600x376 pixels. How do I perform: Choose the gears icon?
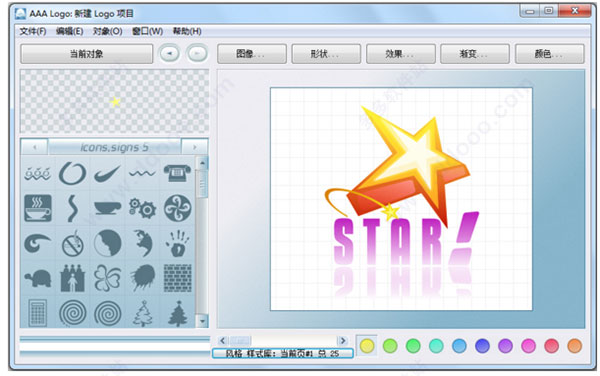click(142, 208)
